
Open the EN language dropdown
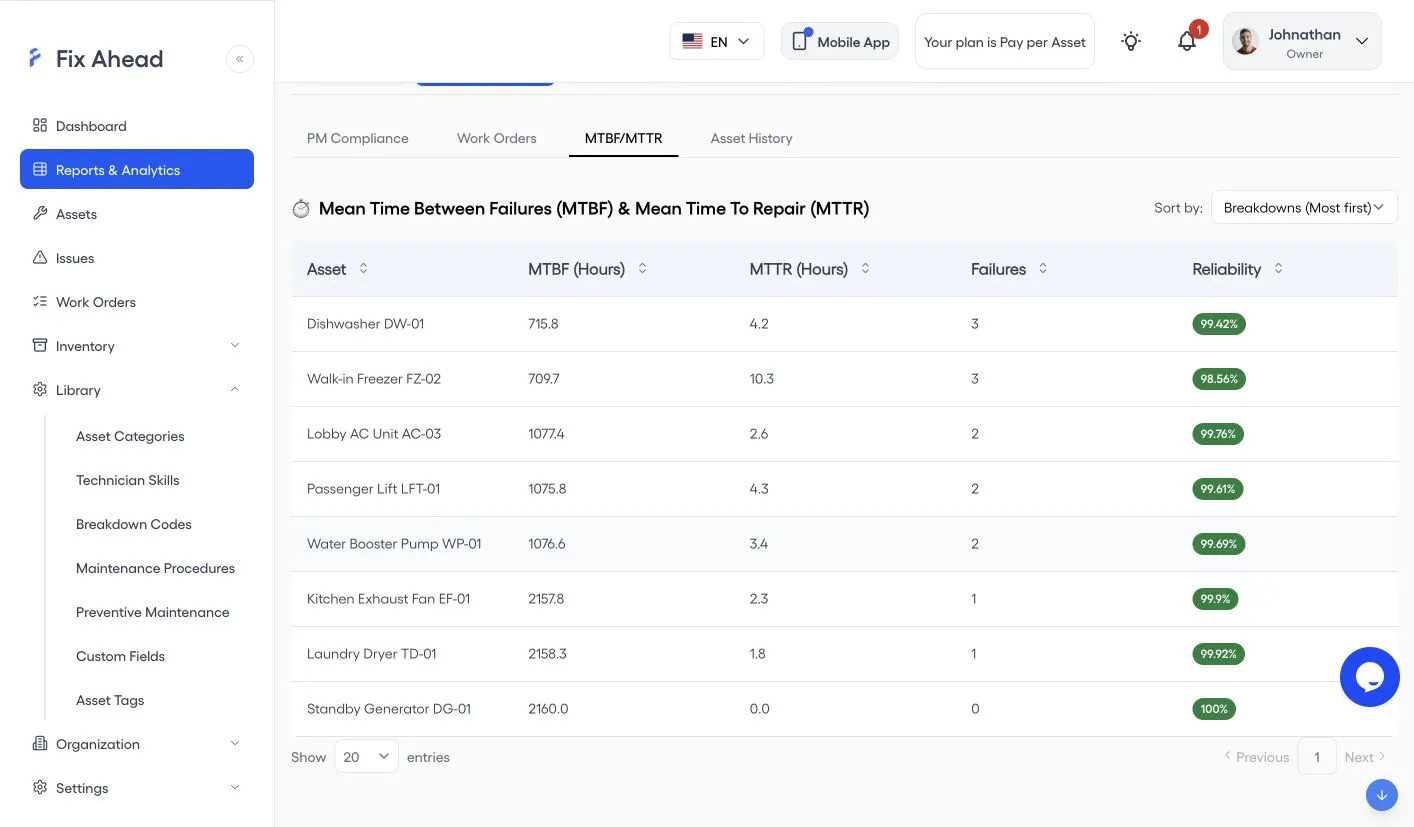[717, 41]
